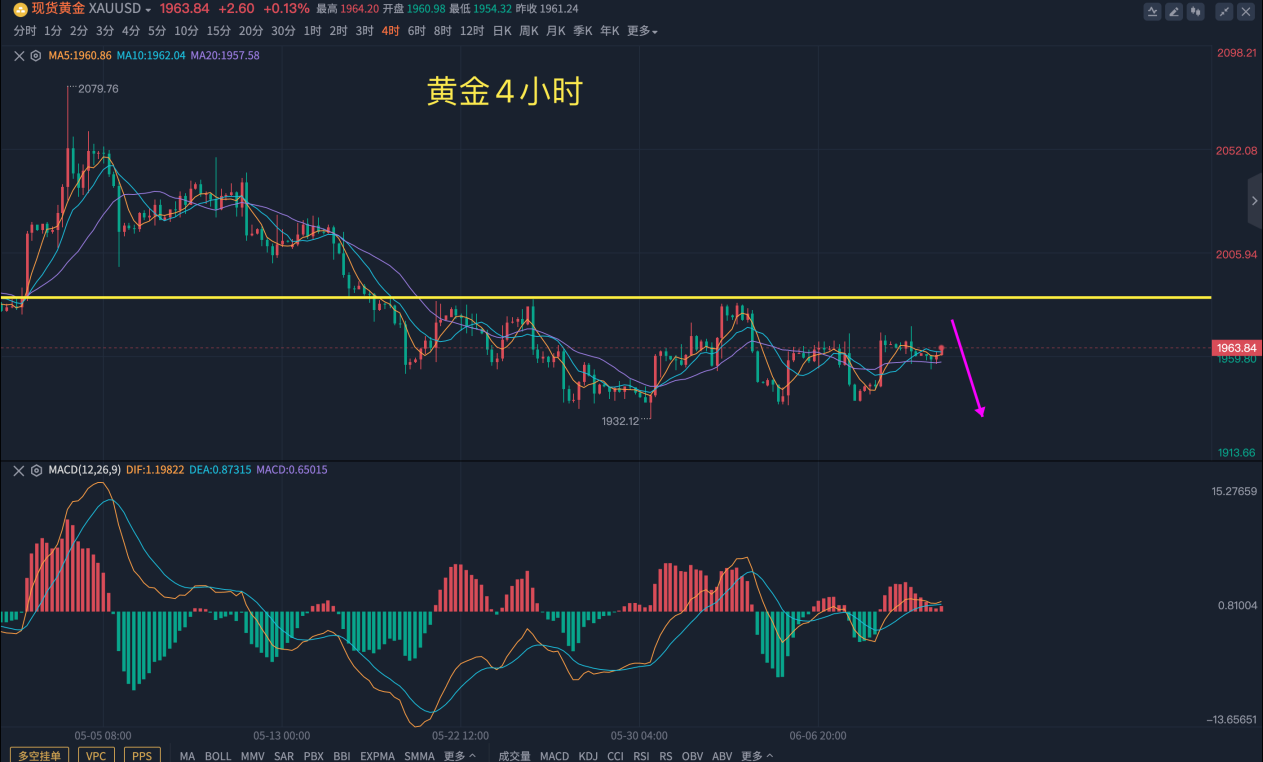Expand the 更多 timeframe dropdown
The width and height of the screenshot is (1263, 762).
point(642,31)
